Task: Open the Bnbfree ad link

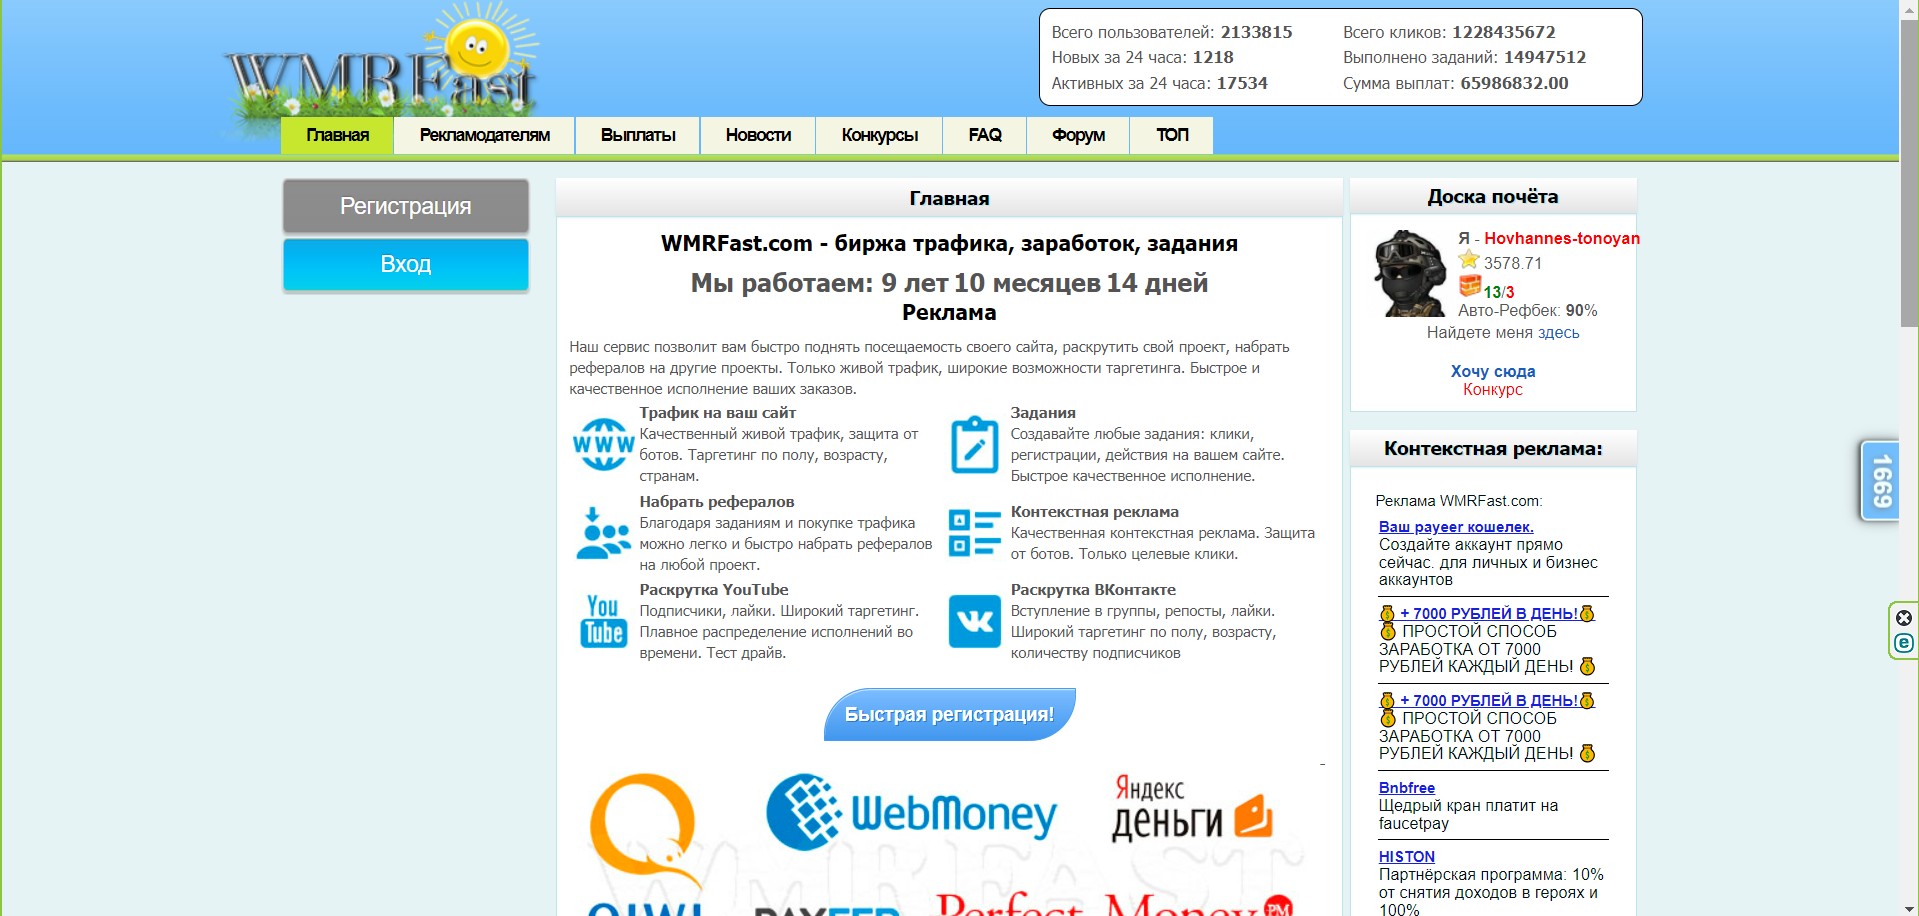Action: pos(1406,788)
